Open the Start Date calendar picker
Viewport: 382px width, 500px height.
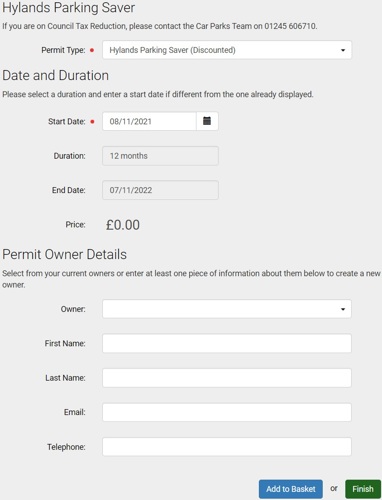click(207, 121)
